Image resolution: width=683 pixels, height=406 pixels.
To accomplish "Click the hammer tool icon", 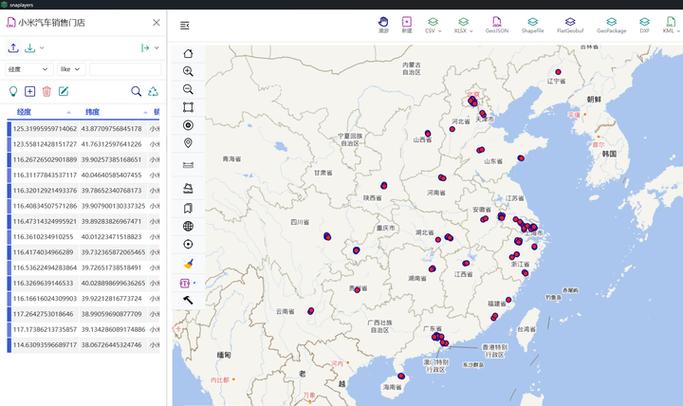I will 188,300.
